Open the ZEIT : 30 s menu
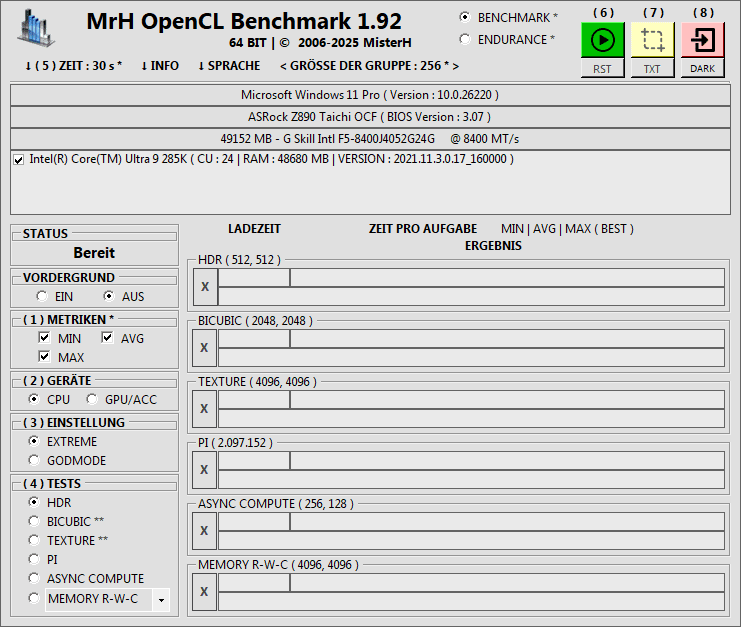This screenshot has width=741, height=627. click(73, 66)
